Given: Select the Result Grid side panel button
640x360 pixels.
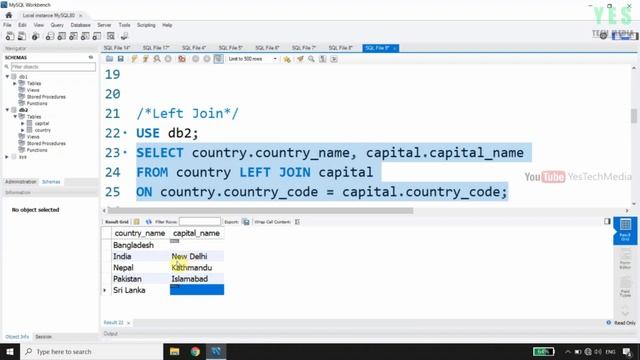Looking at the screenshot, I should (625, 231).
